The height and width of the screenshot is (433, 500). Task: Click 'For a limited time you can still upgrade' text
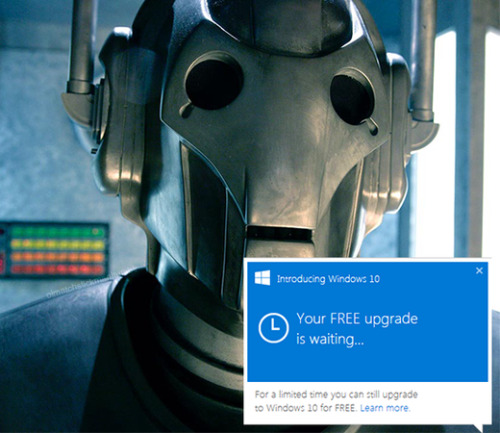[336, 395]
